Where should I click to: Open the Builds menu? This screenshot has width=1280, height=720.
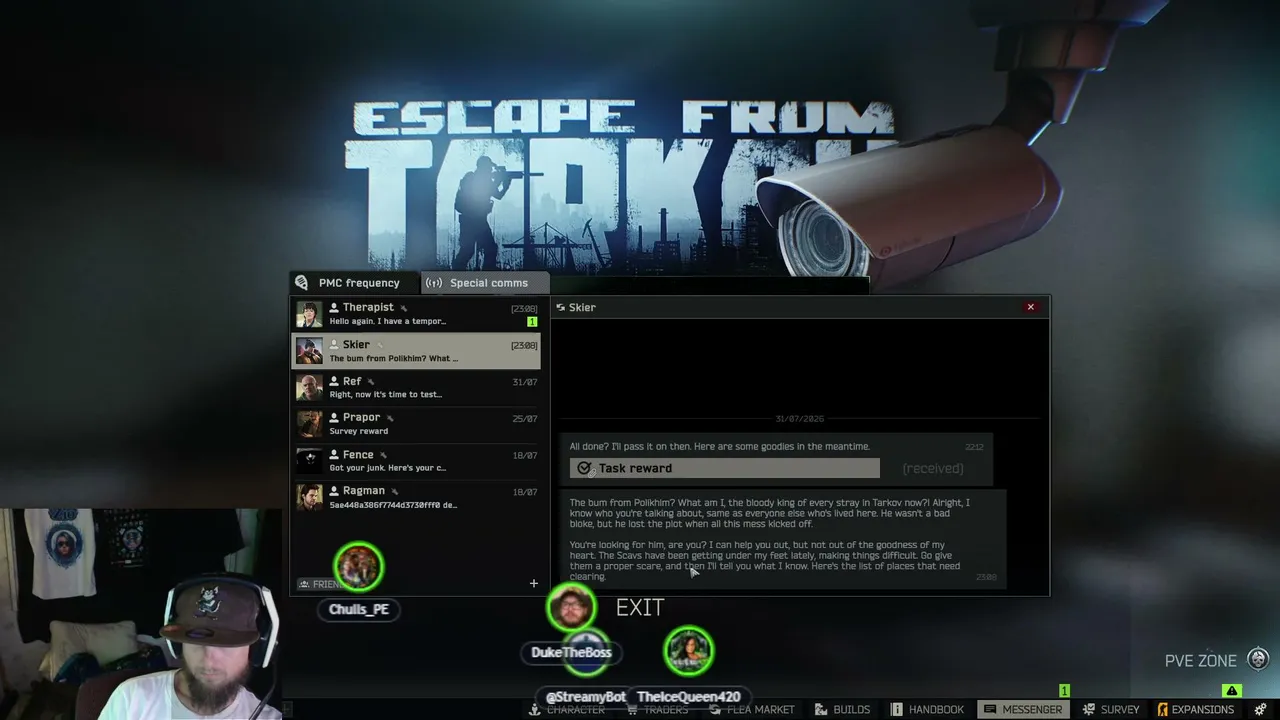point(843,709)
